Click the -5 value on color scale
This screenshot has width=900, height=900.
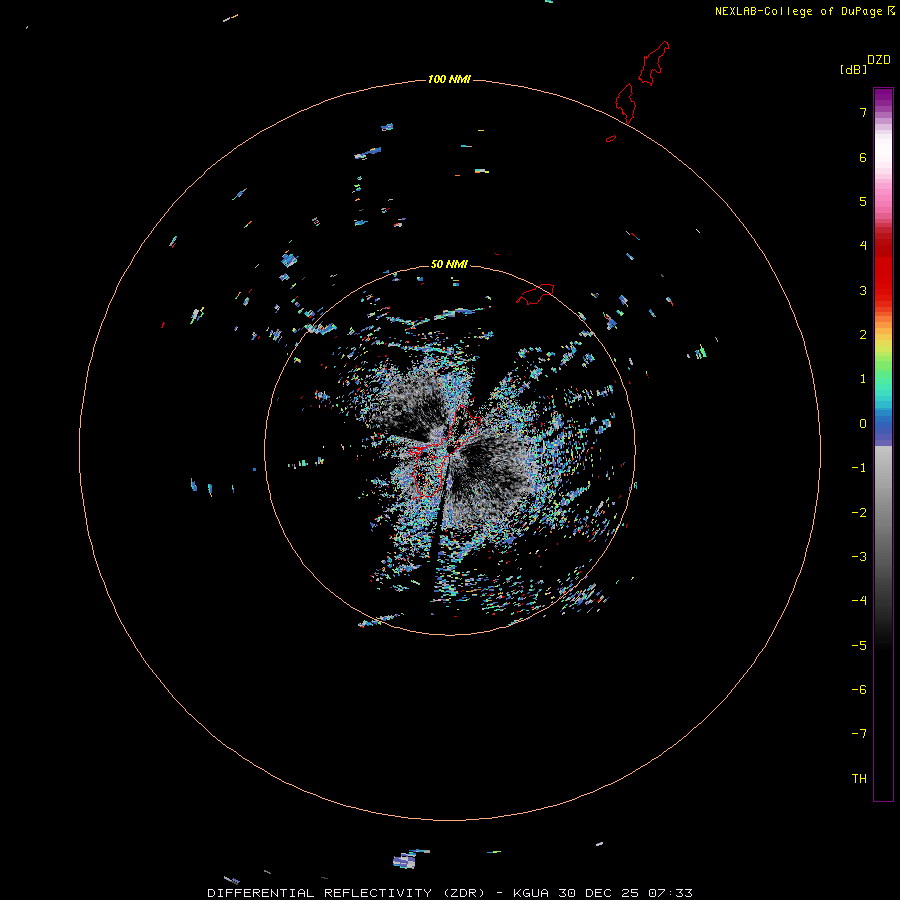(859, 646)
